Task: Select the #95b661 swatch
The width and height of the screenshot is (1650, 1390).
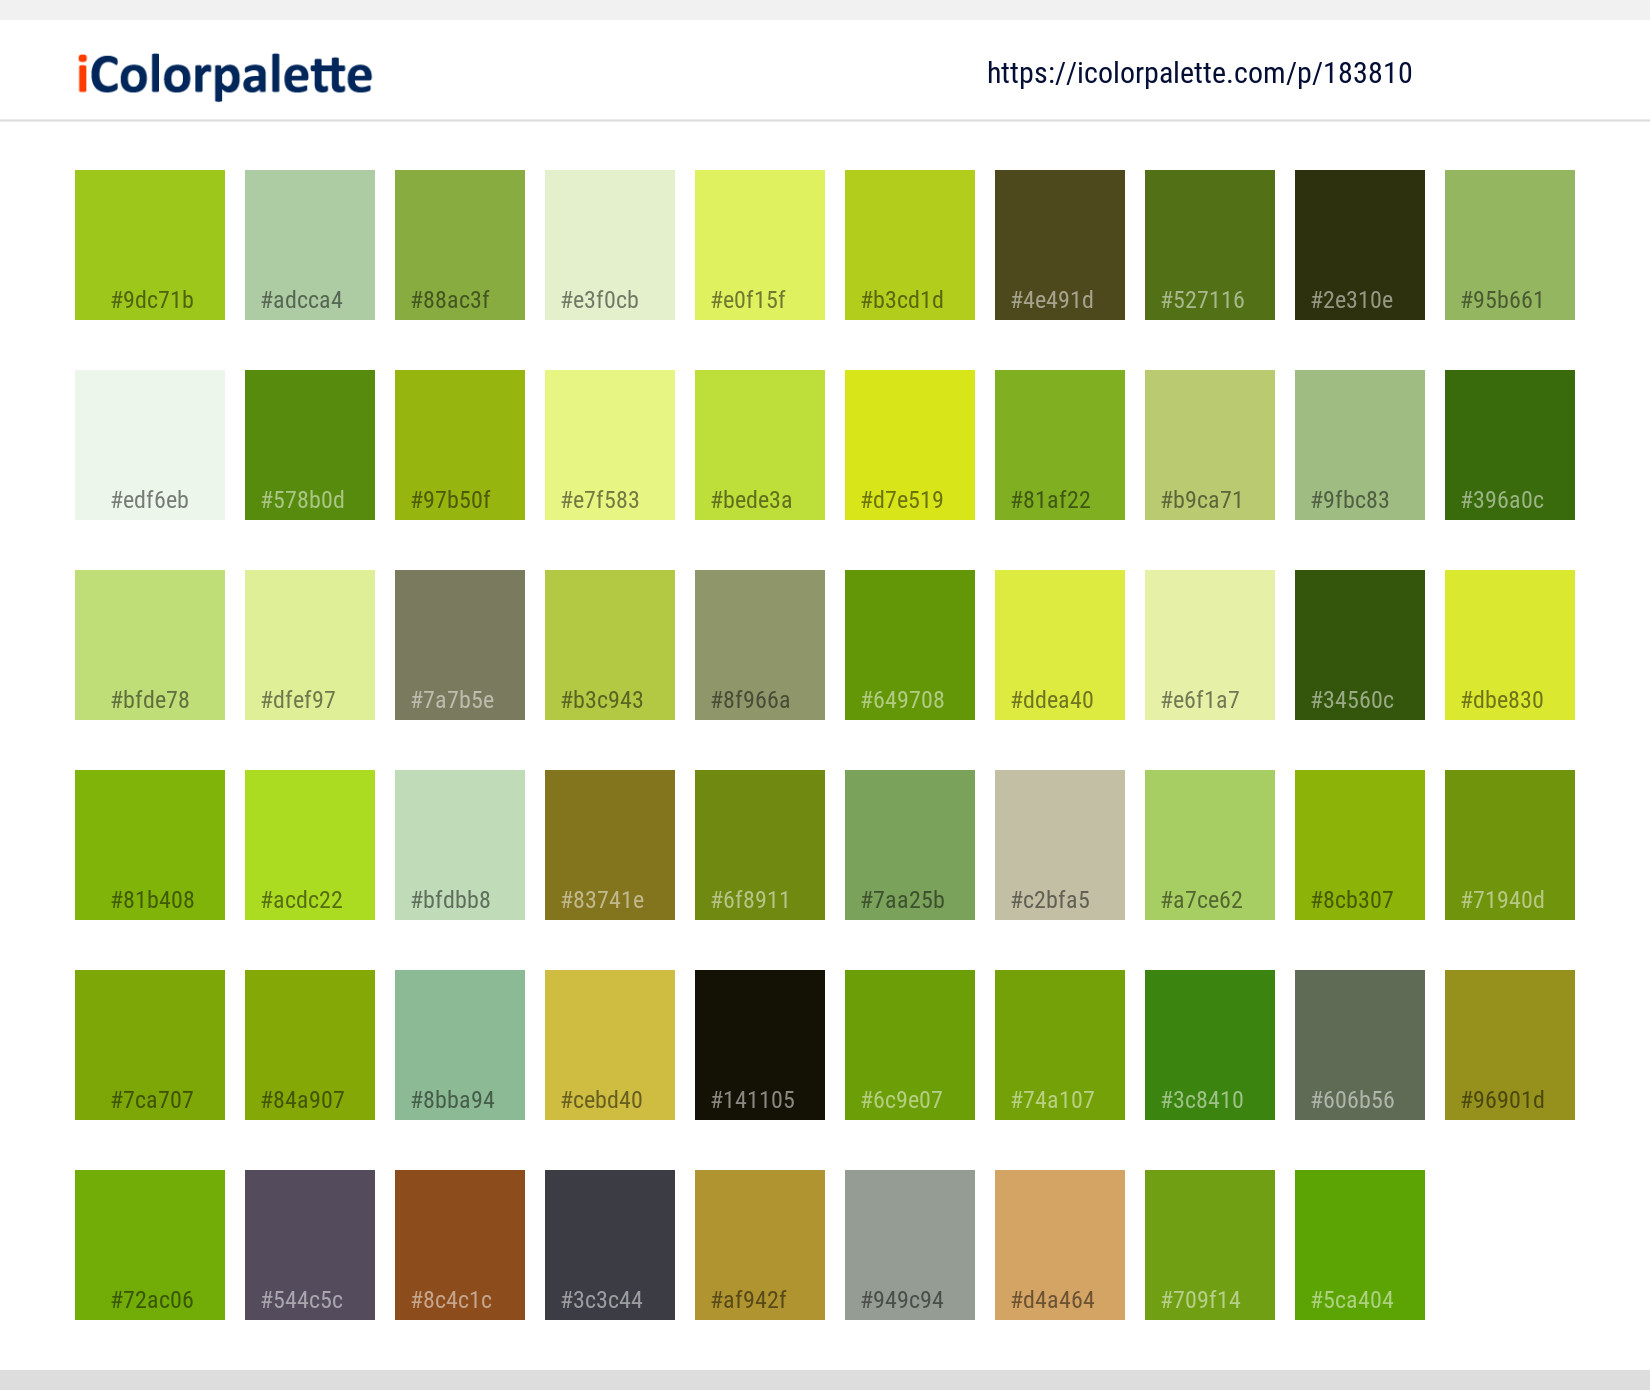Action: click(1510, 245)
